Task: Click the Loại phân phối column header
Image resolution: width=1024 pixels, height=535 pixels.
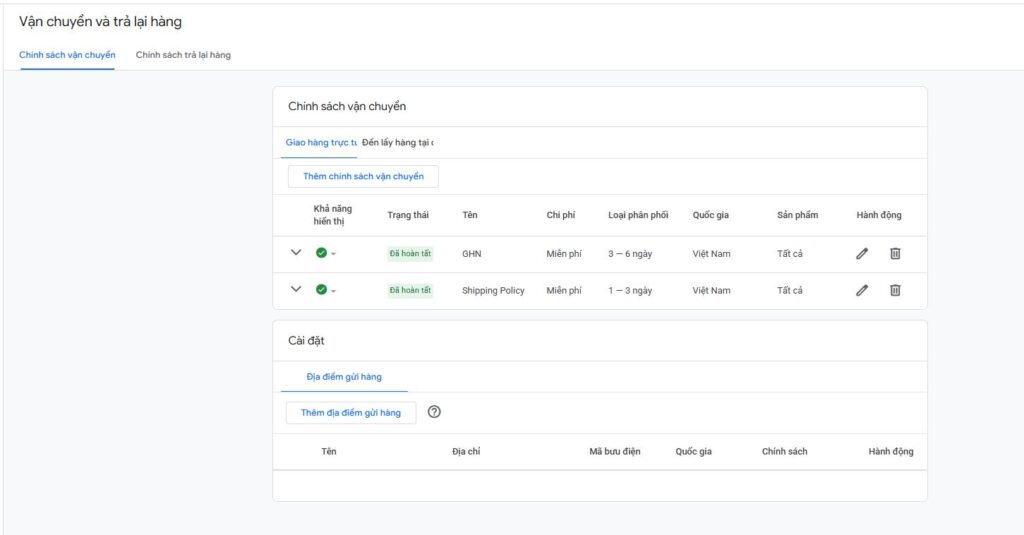Action: click(x=638, y=215)
